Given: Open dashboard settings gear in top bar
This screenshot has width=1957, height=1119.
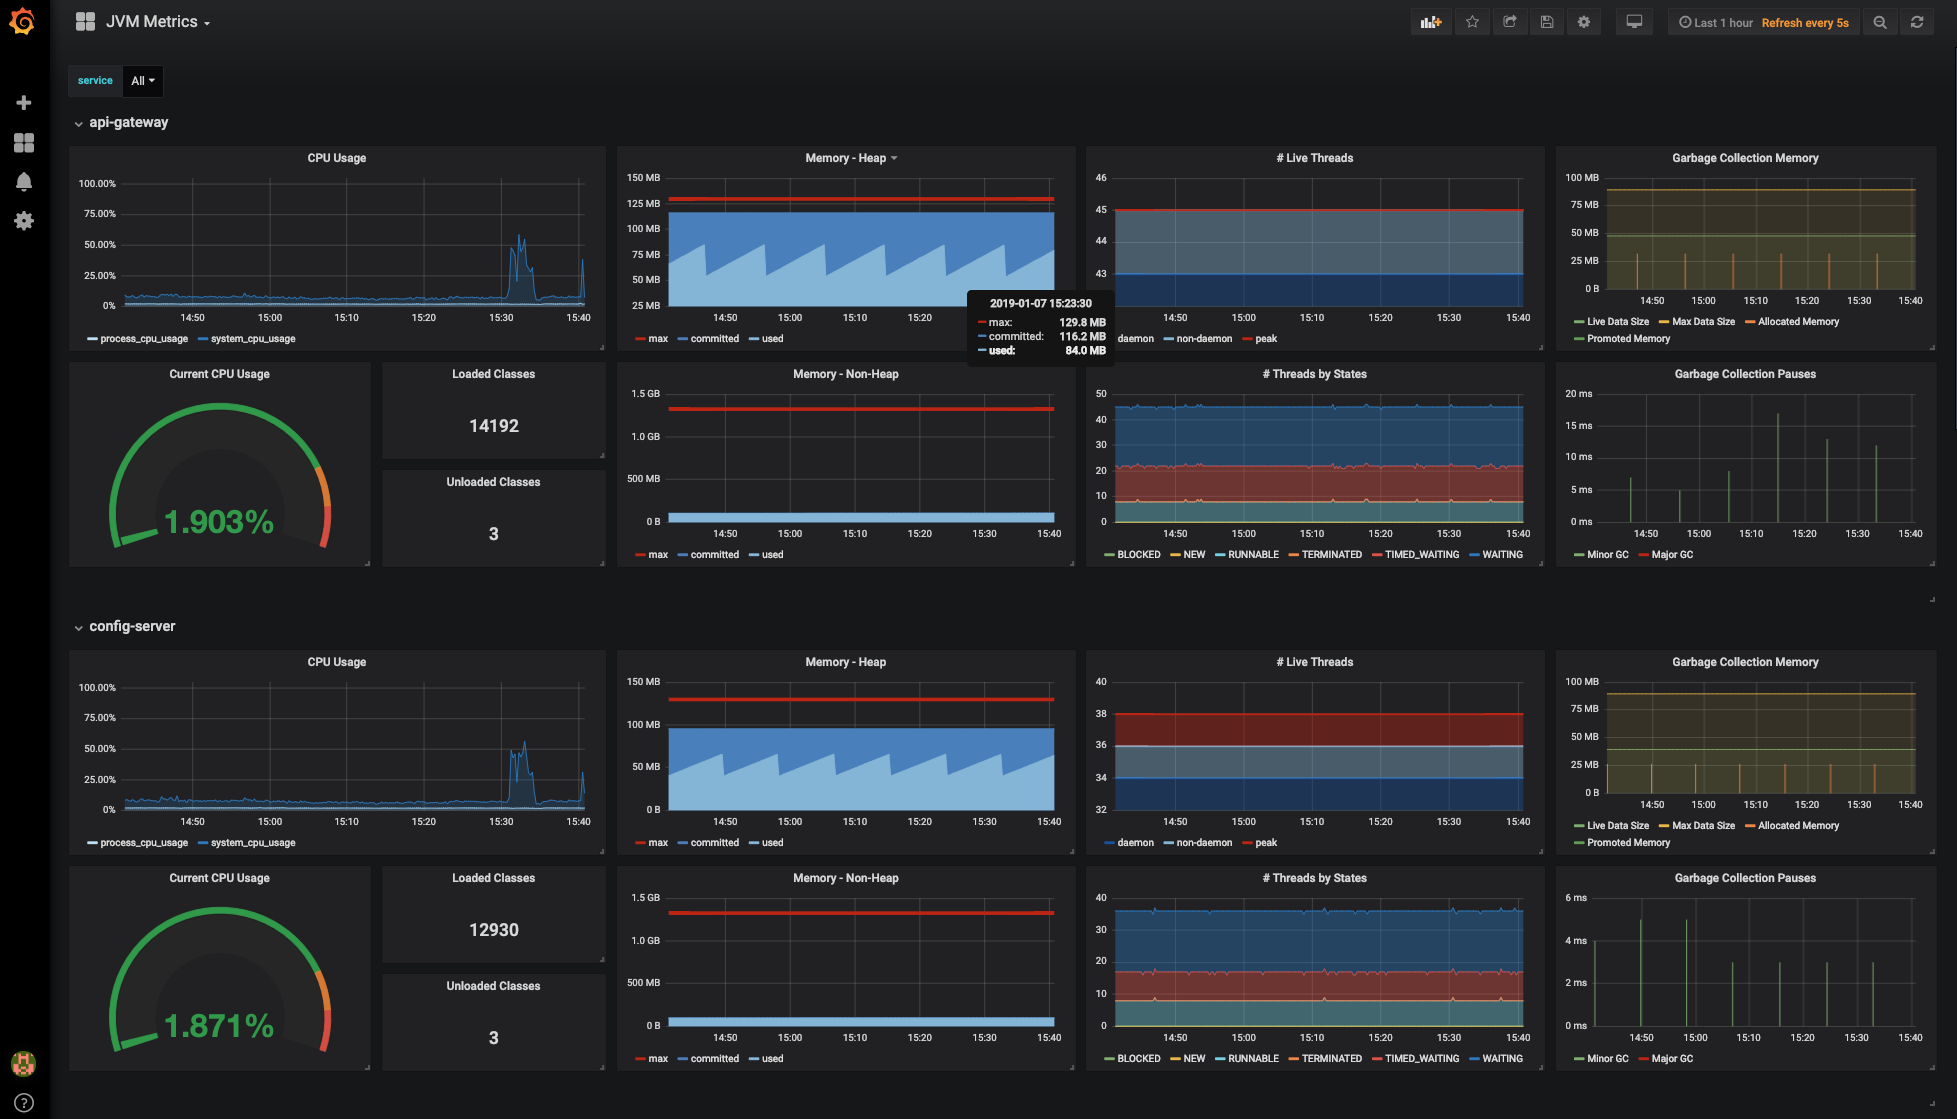Looking at the screenshot, I should 1584,22.
